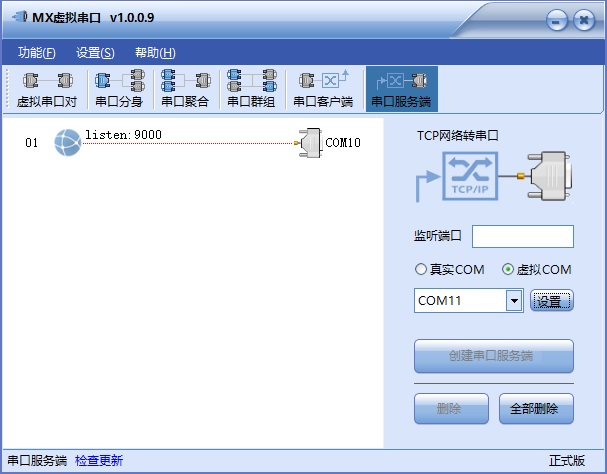Viewport: 607px width, 474px height.
Task: Click the 全部删除 button
Action: coord(536,409)
